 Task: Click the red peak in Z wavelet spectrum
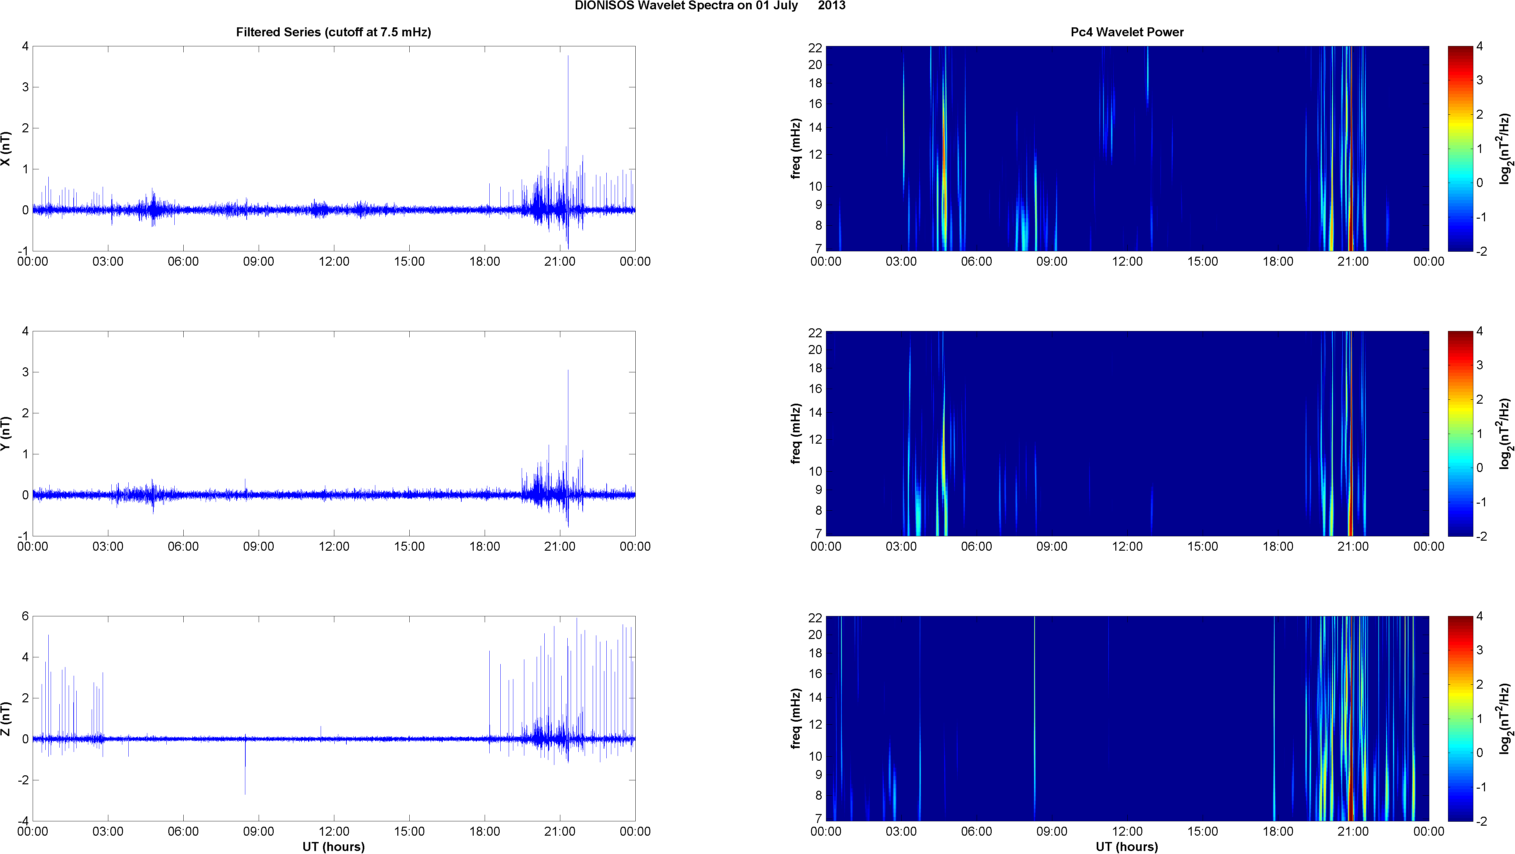pos(1351,790)
